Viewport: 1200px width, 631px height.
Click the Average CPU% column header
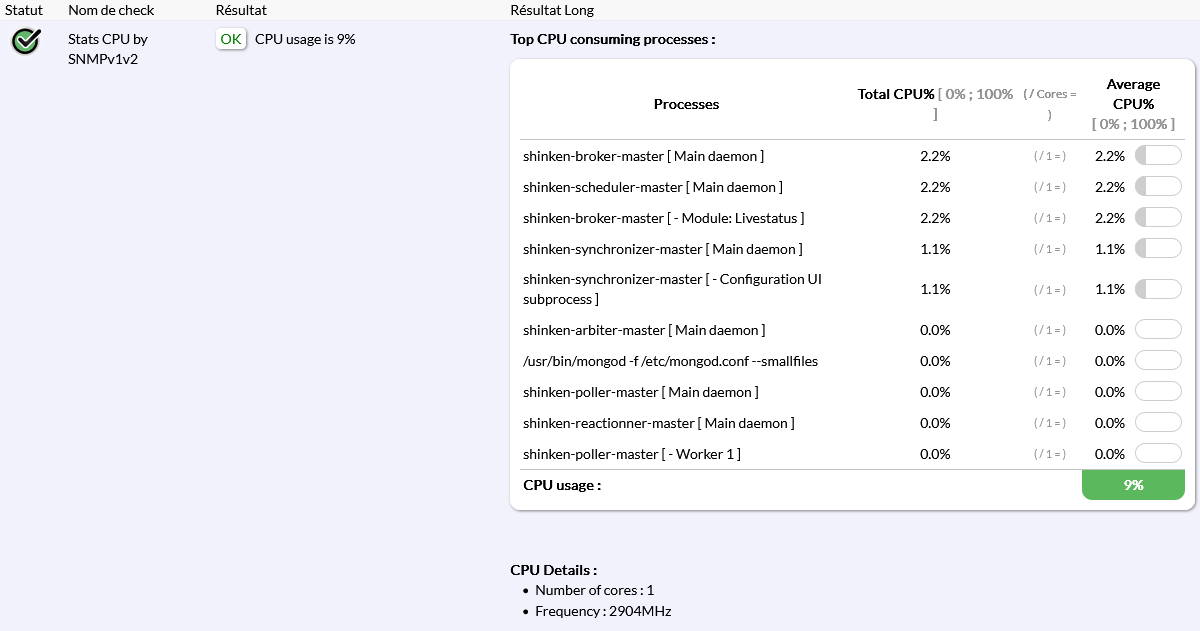pos(1133,94)
